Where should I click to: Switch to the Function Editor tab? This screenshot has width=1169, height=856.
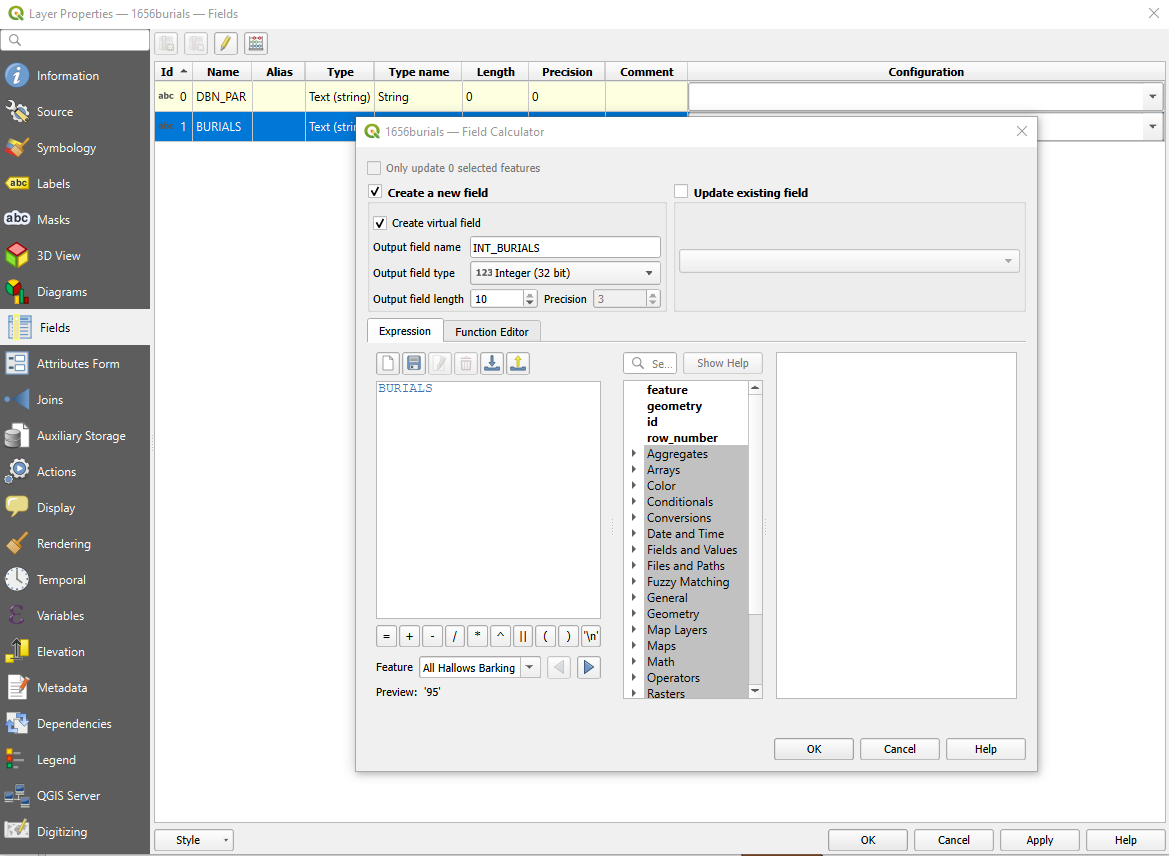[x=491, y=331]
